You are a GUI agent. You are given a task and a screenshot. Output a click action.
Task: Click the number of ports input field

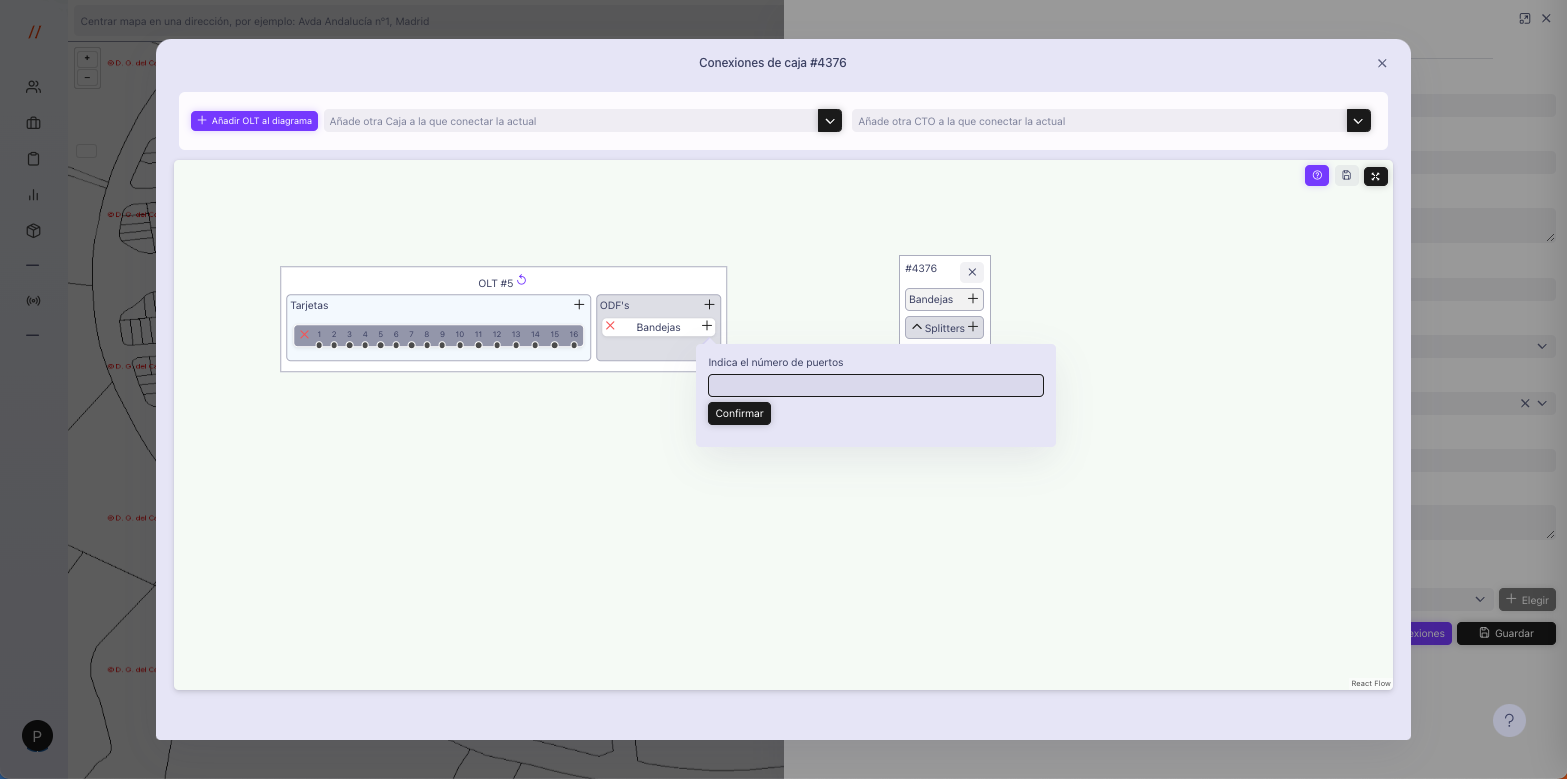[876, 385]
